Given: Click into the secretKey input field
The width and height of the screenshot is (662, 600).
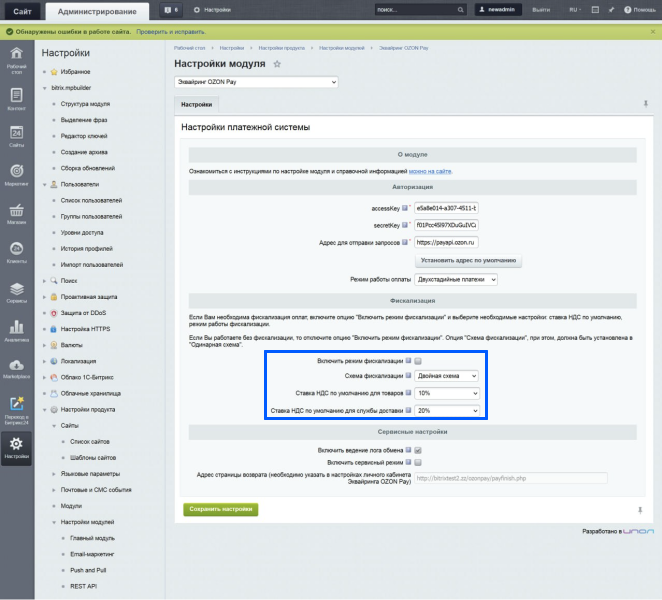Looking at the screenshot, I should click(446, 225).
